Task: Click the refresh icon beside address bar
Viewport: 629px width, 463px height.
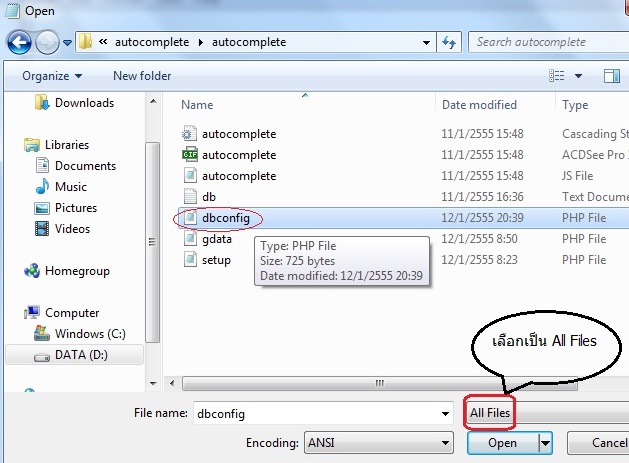Action: (450, 43)
